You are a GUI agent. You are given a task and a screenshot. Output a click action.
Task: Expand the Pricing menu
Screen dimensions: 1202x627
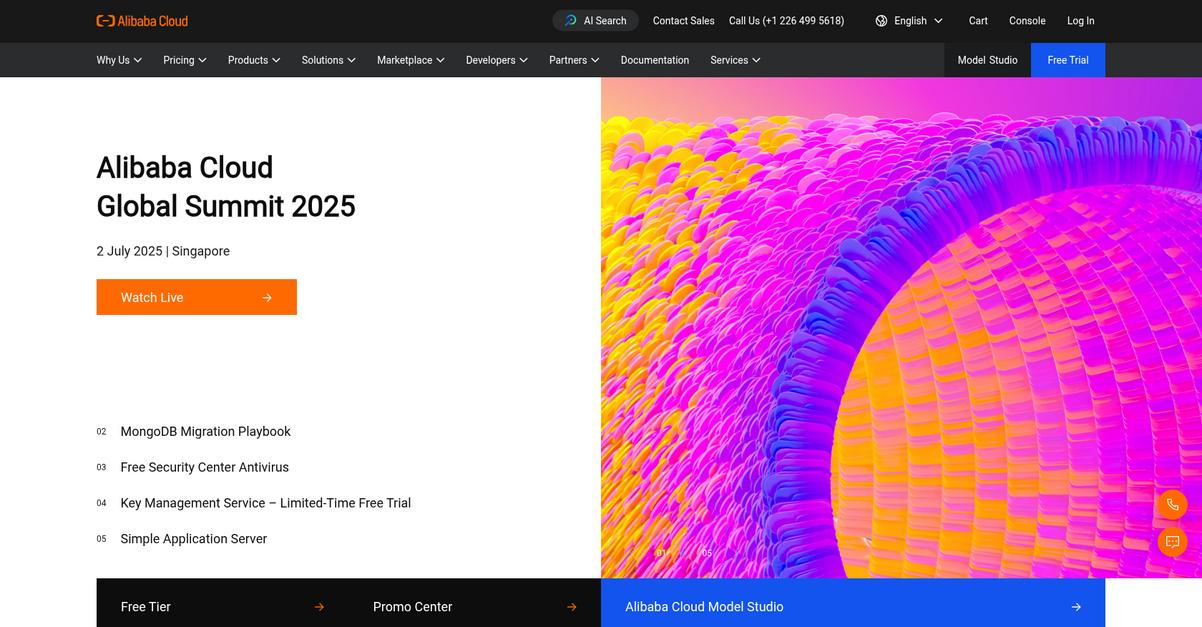[x=185, y=60]
